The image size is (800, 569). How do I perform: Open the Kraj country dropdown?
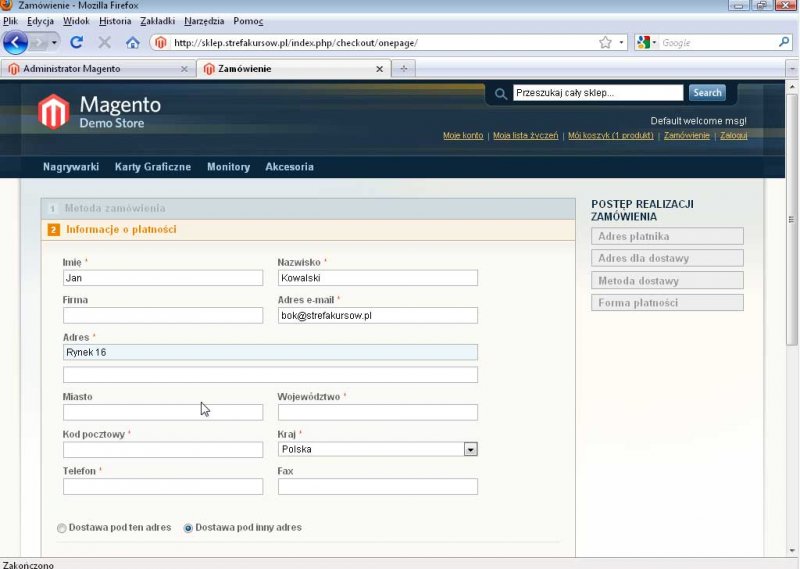(x=470, y=450)
